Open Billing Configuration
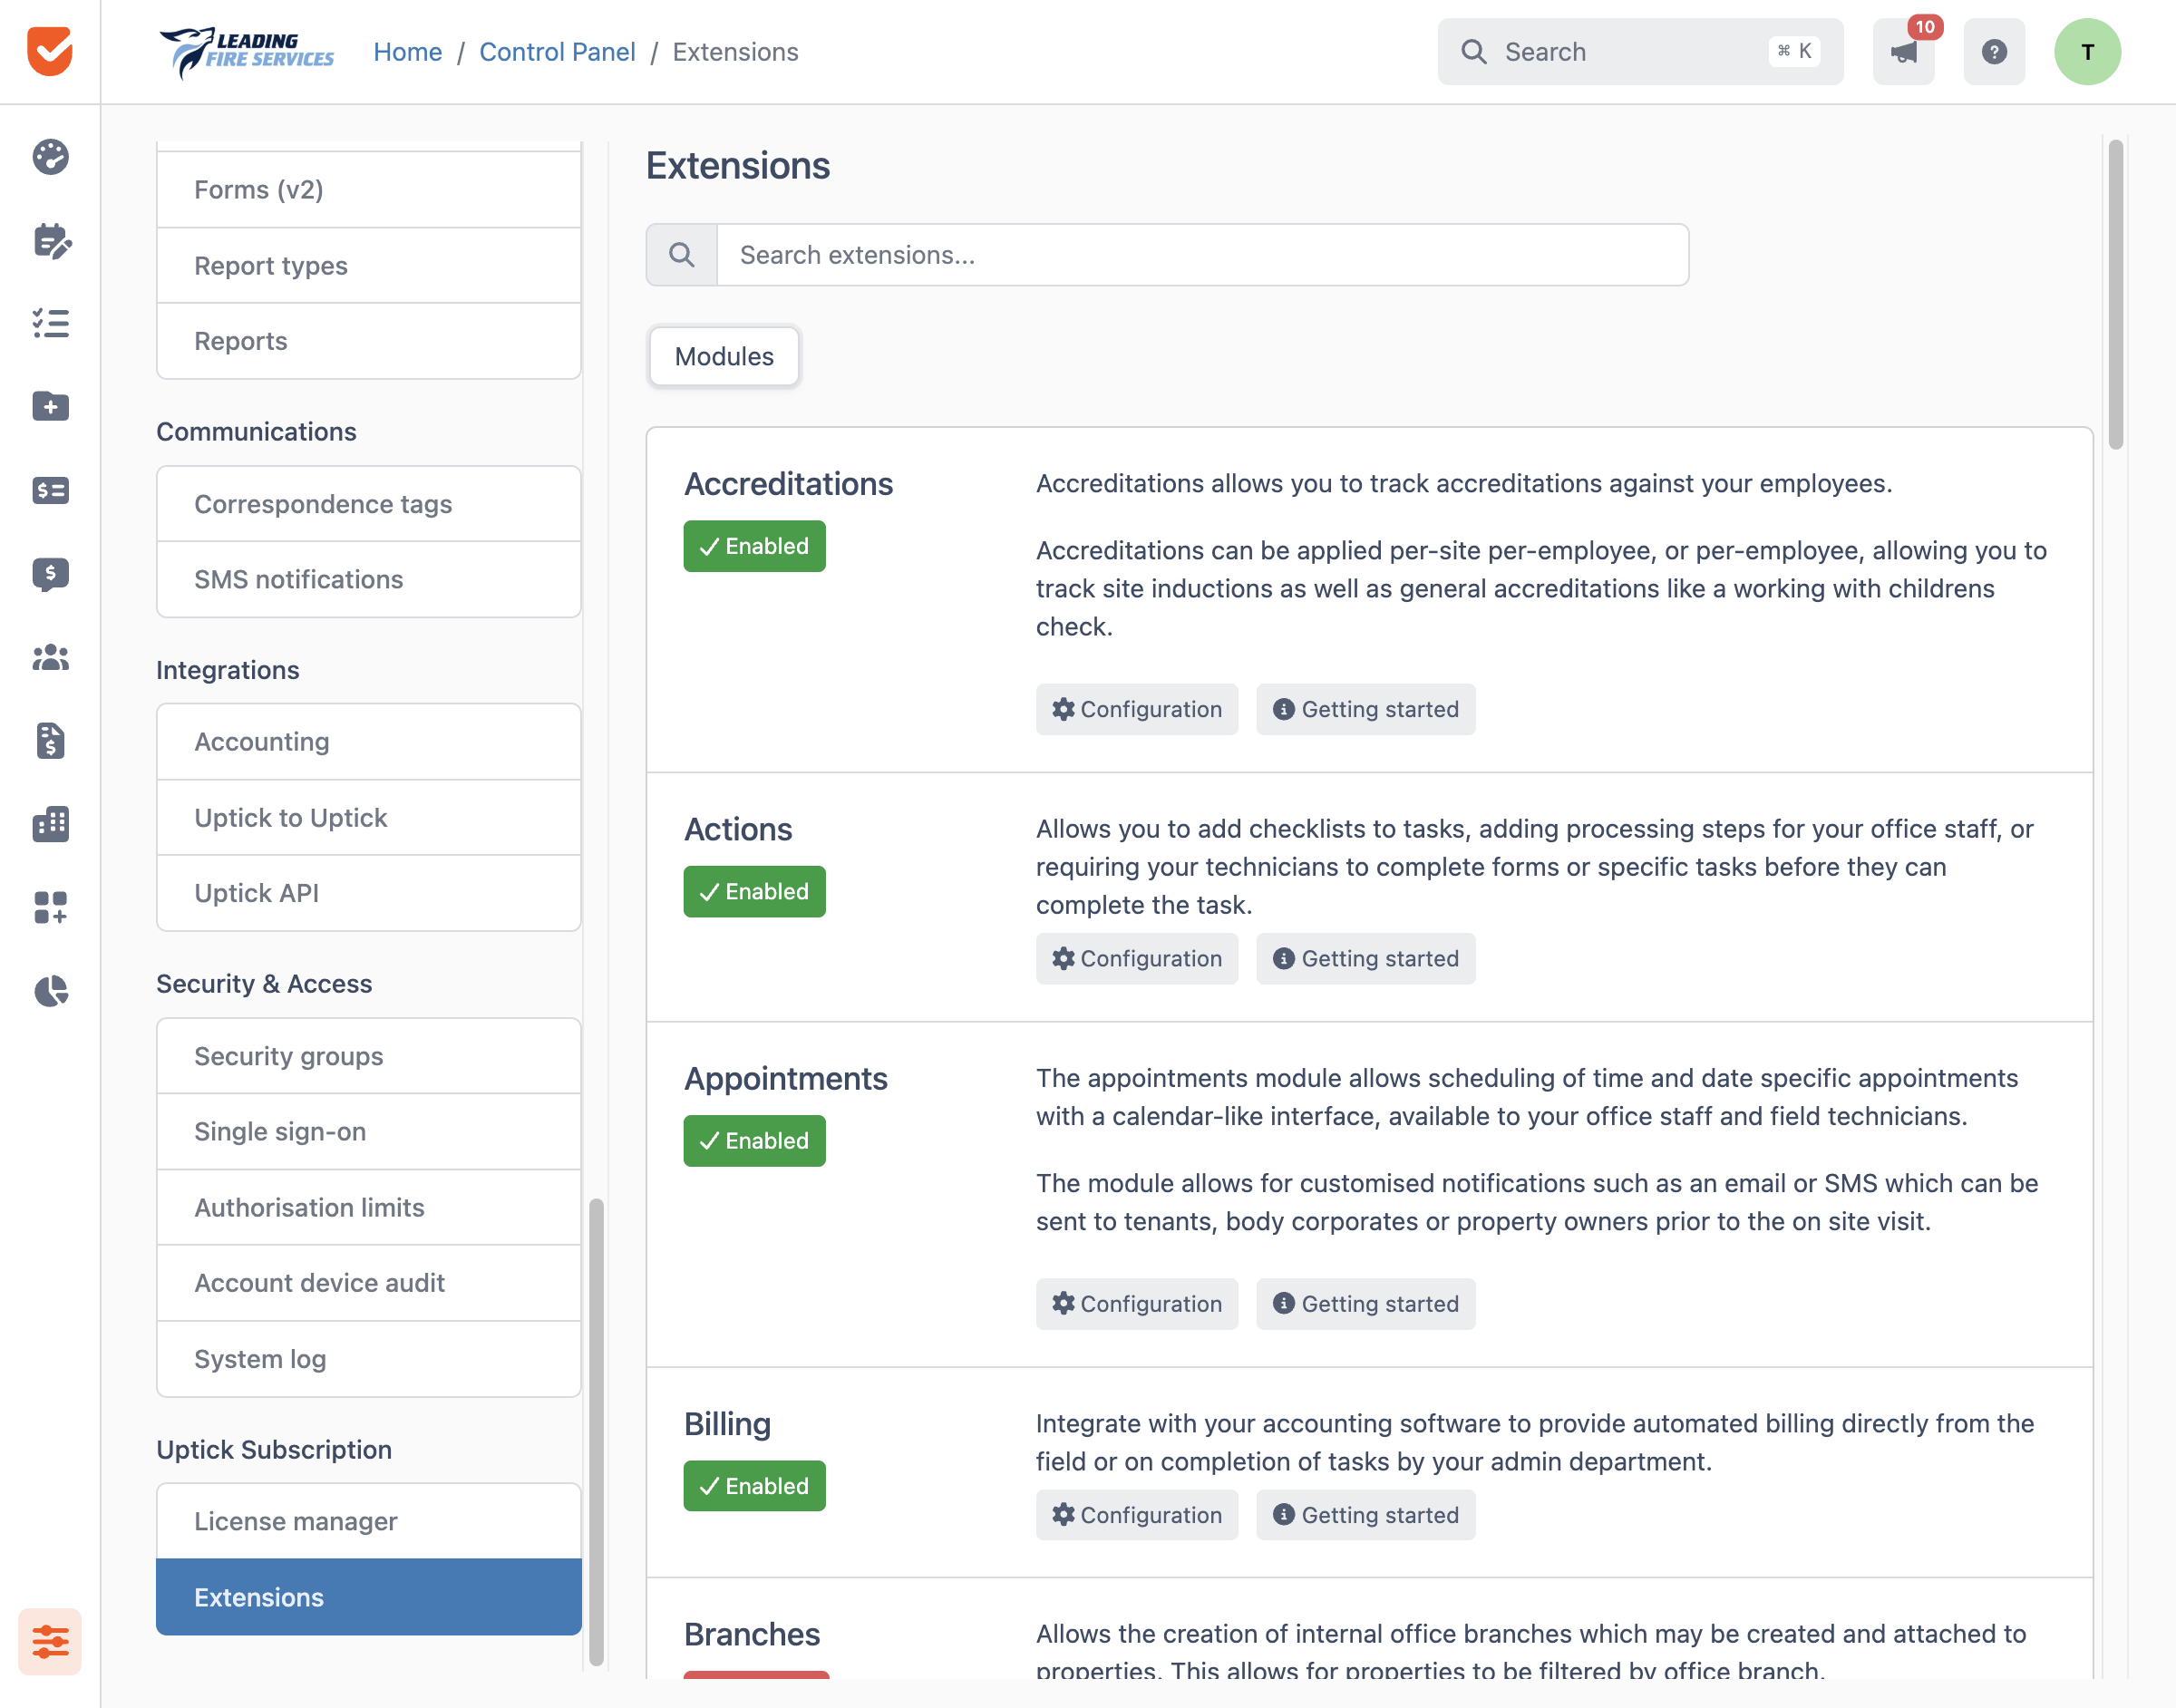The height and width of the screenshot is (1708, 2176). click(1137, 1515)
